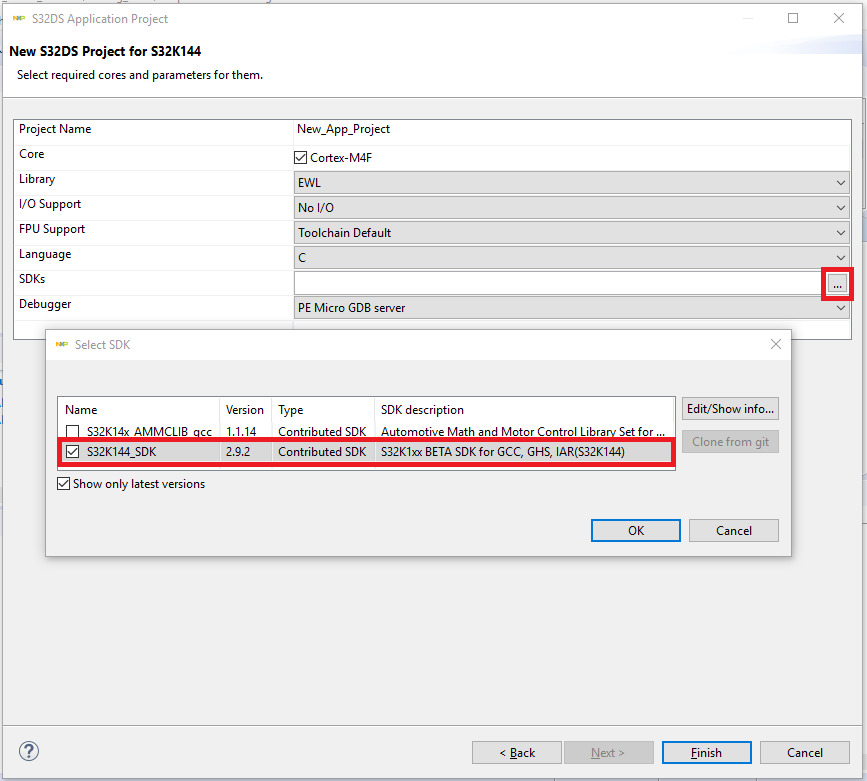867x781 pixels.
Task: Click the New_App_Project name value
Action: coord(343,129)
